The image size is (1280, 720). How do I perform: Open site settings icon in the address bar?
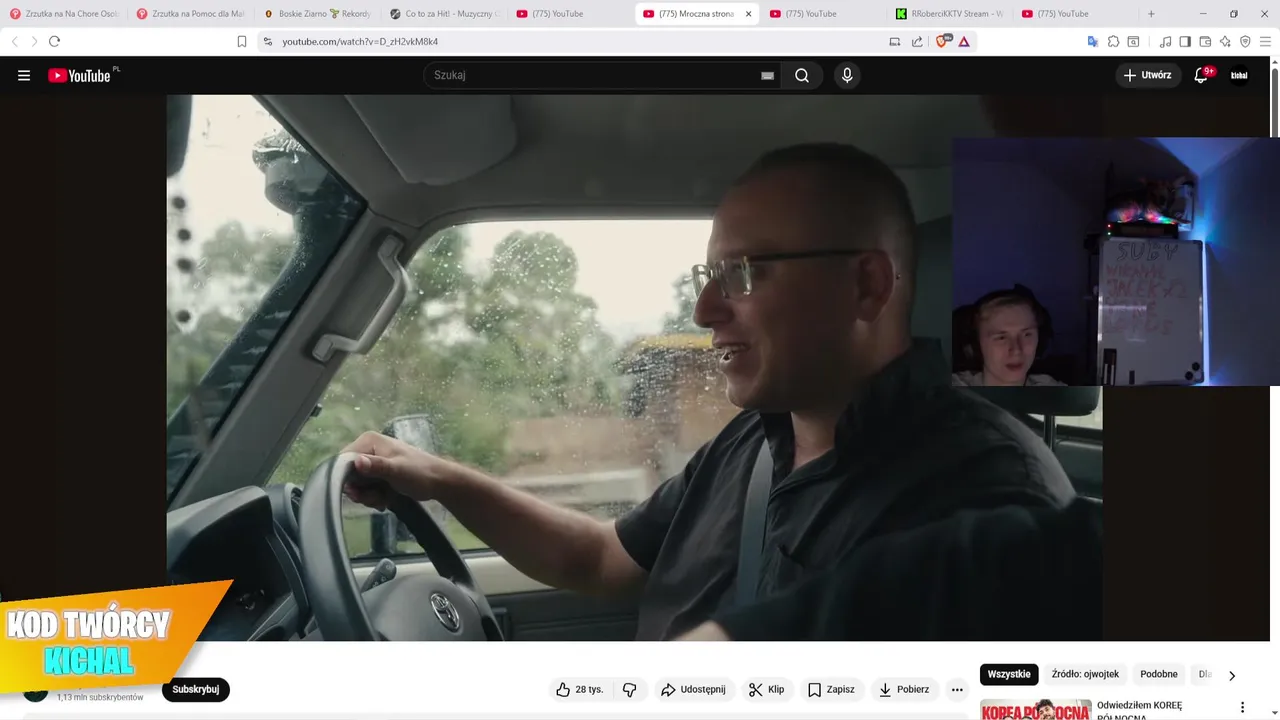tap(267, 41)
